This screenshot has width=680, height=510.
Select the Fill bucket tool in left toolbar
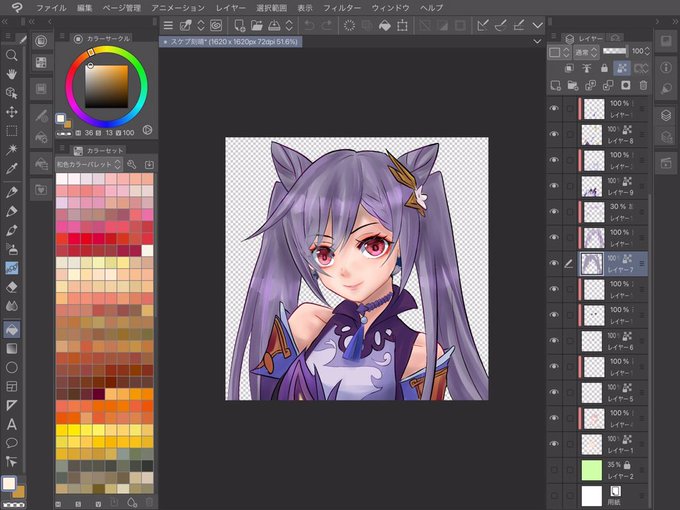pos(12,330)
